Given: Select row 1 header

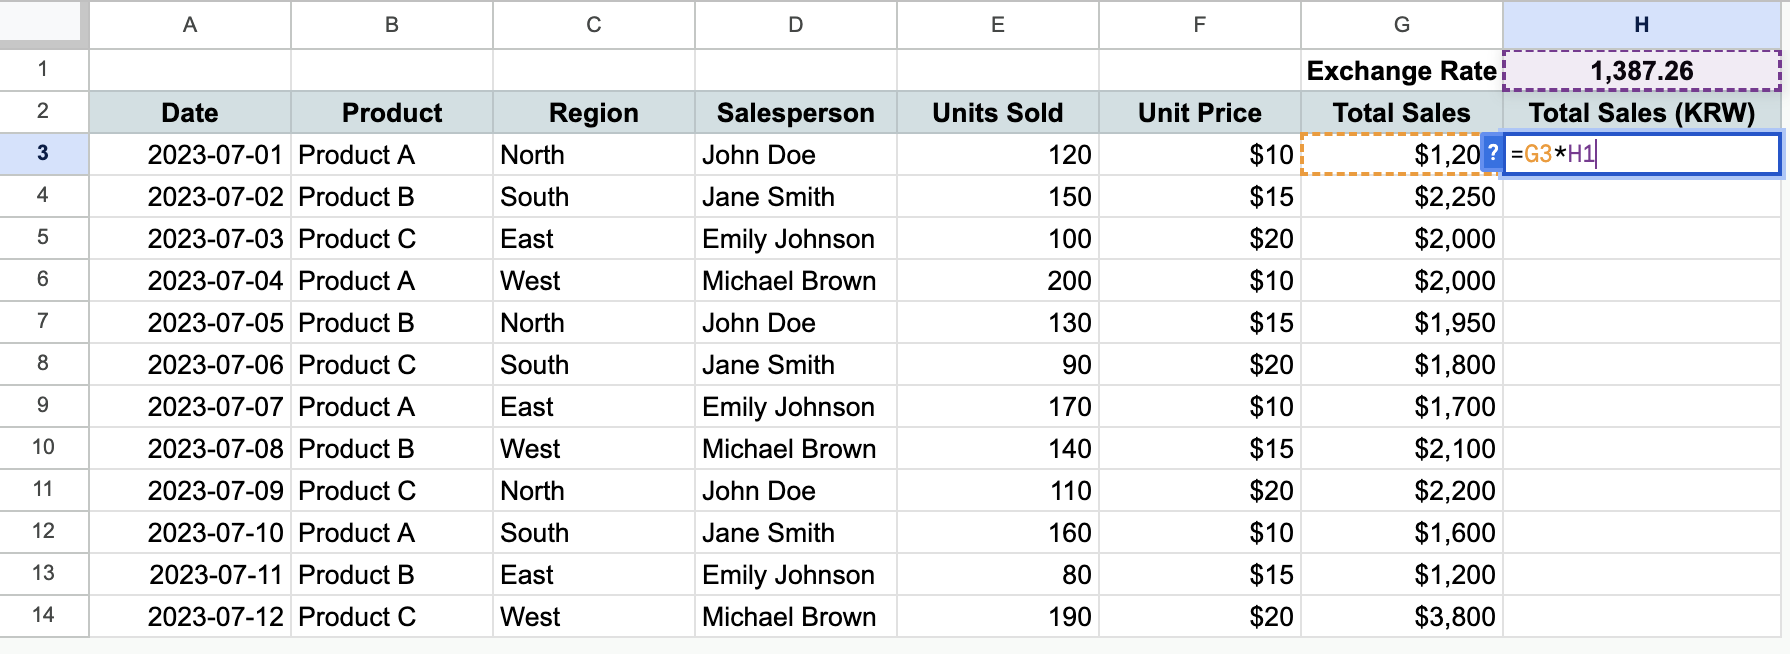Looking at the screenshot, I should 44,70.
